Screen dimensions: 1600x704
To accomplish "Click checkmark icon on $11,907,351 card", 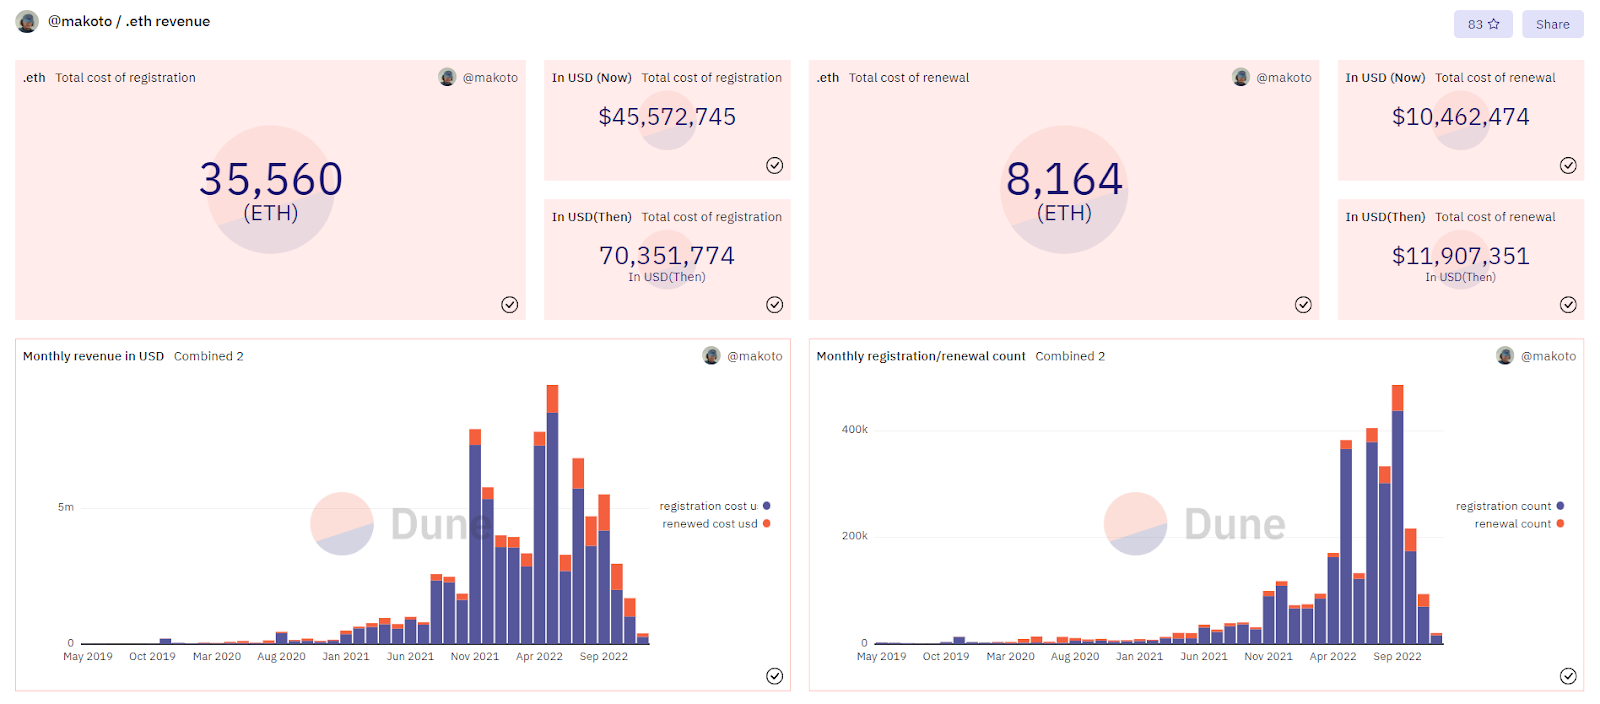I will click(1568, 305).
